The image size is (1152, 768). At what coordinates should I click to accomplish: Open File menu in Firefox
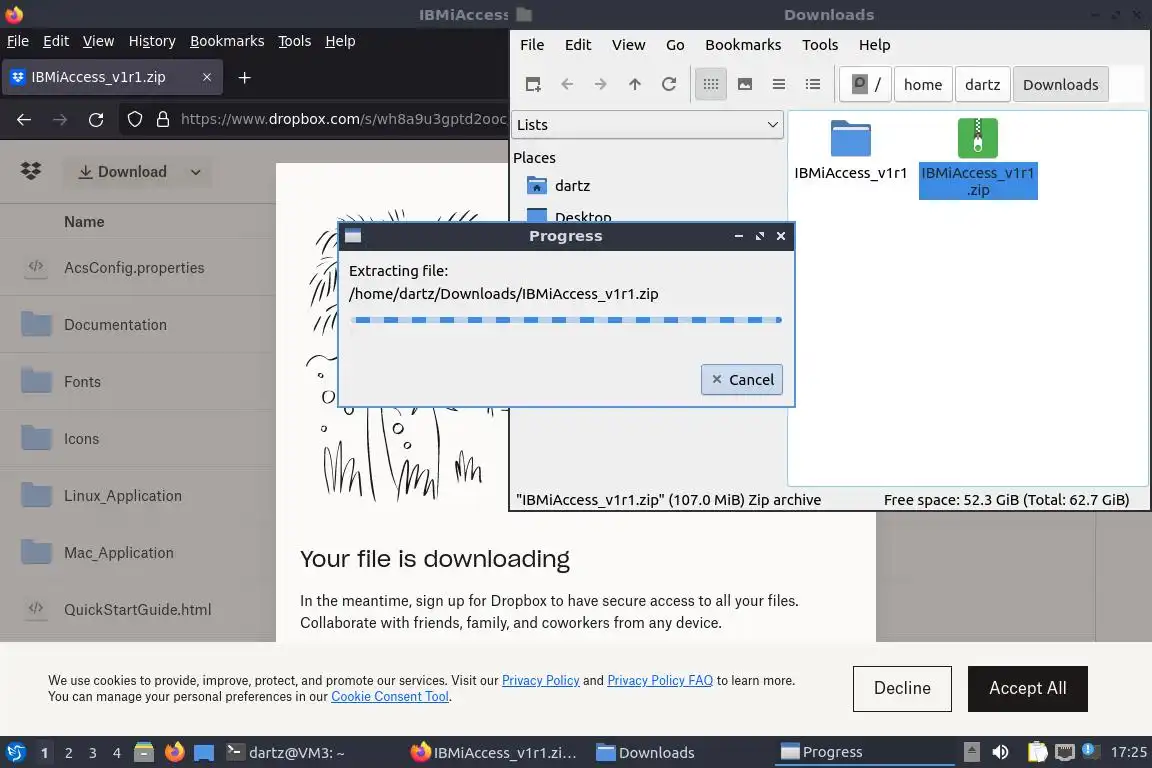click(18, 41)
